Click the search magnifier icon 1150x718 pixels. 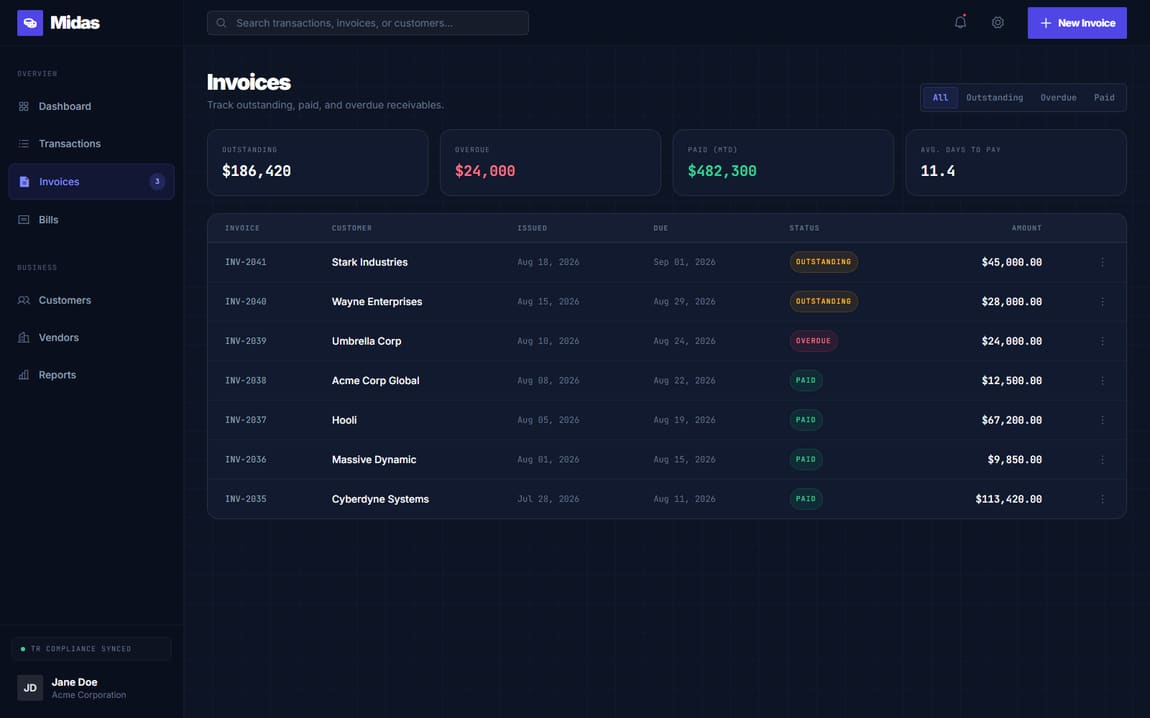tap(221, 23)
